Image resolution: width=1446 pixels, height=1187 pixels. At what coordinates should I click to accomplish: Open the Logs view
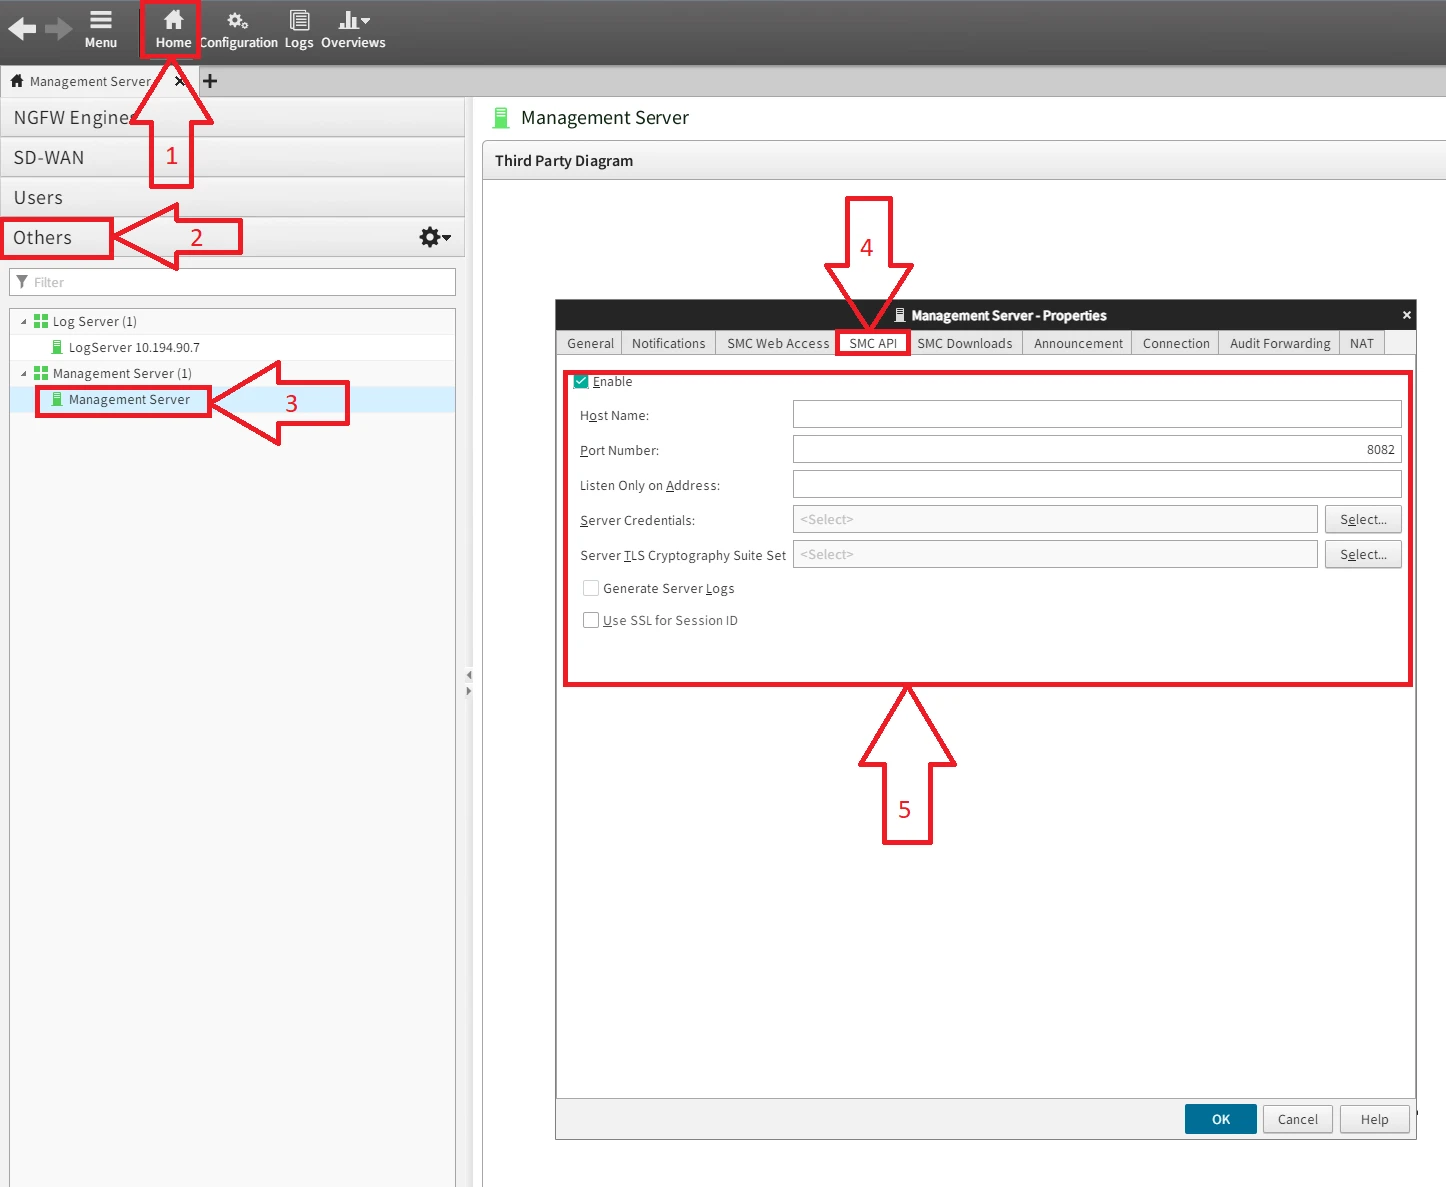(298, 28)
